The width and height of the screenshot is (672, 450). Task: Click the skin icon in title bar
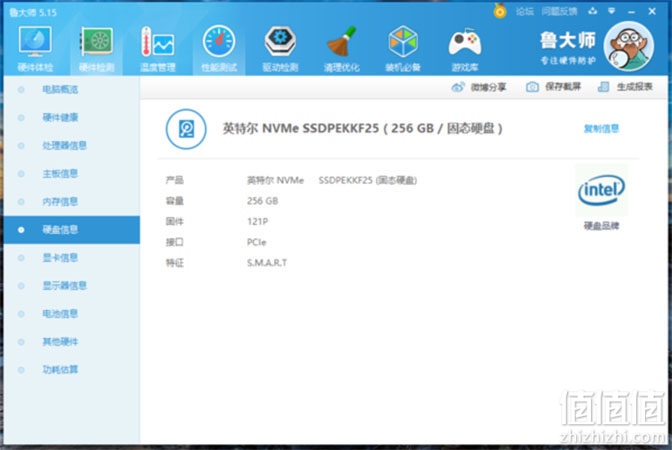point(593,11)
